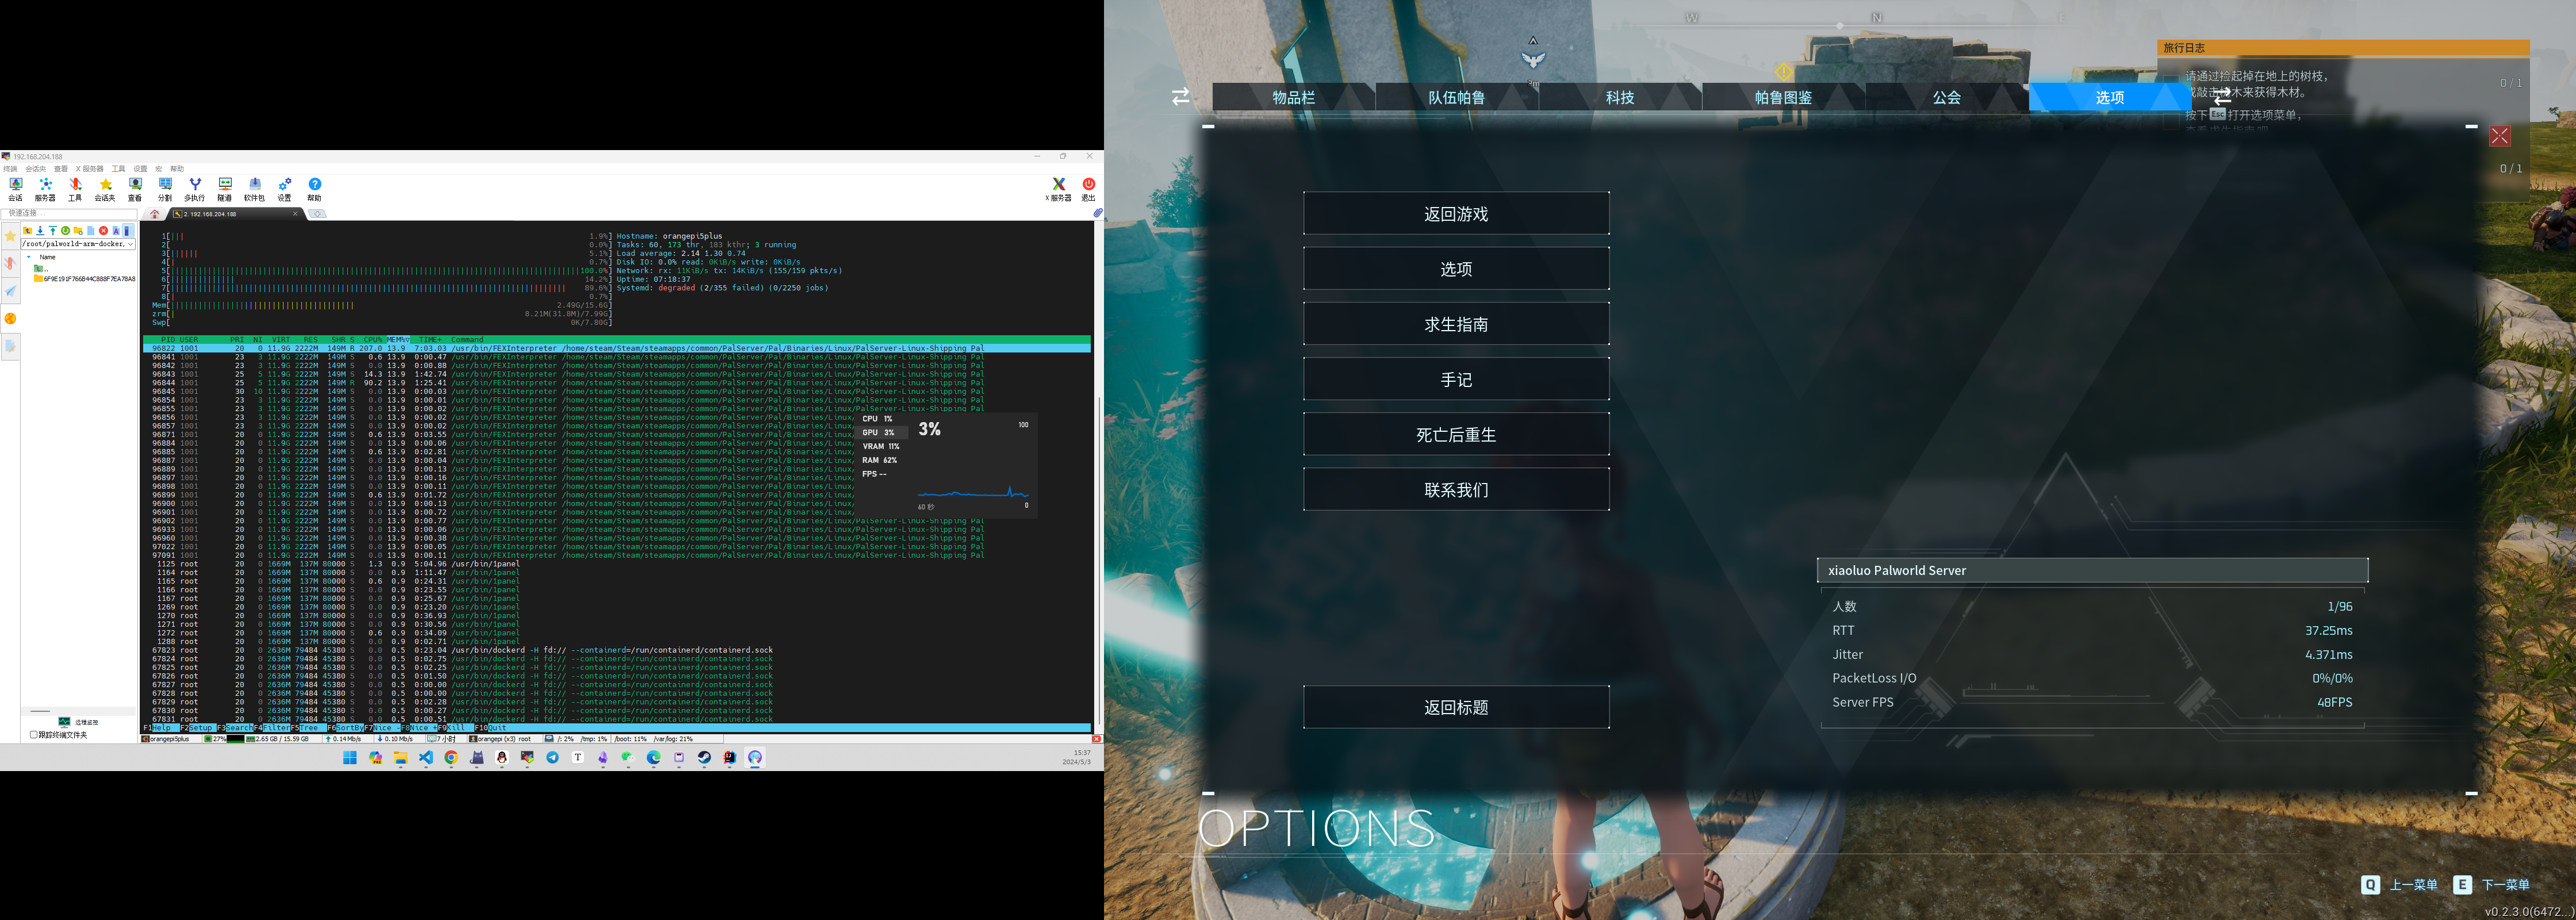Open the 宏 menu
The image size is (2576, 920).
(159, 169)
